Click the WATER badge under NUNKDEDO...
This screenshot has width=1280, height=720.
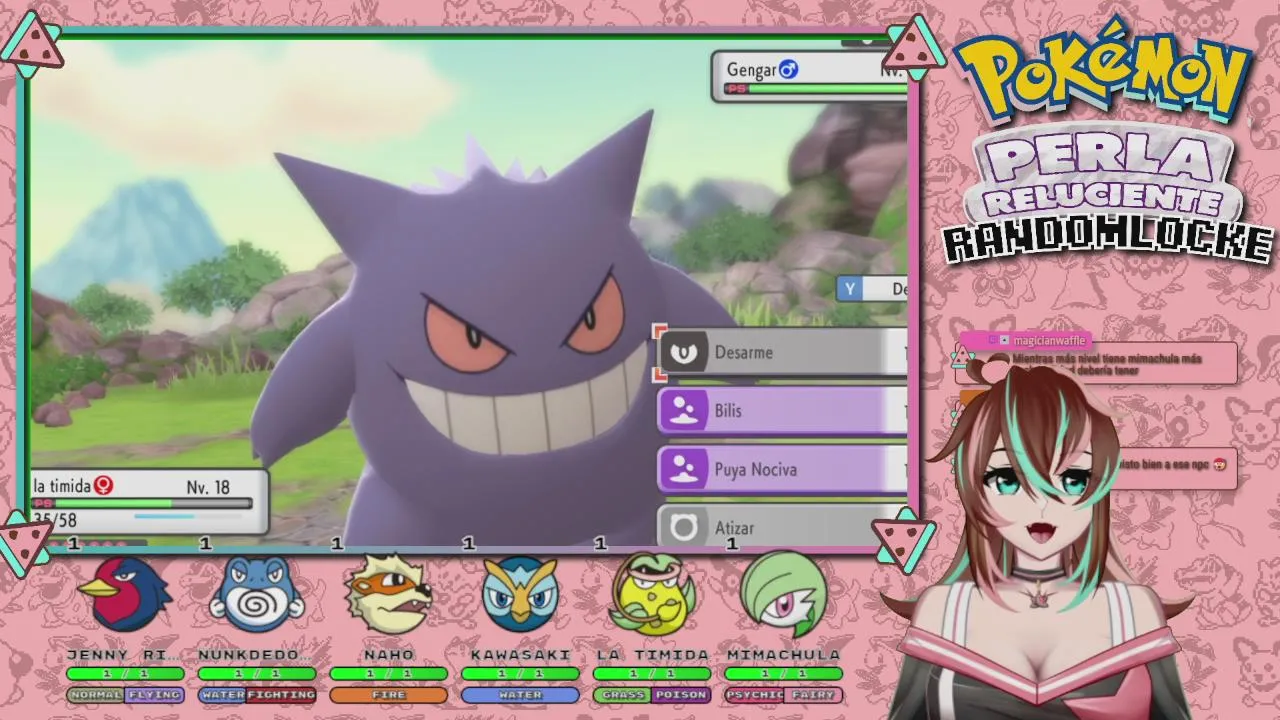coord(222,695)
